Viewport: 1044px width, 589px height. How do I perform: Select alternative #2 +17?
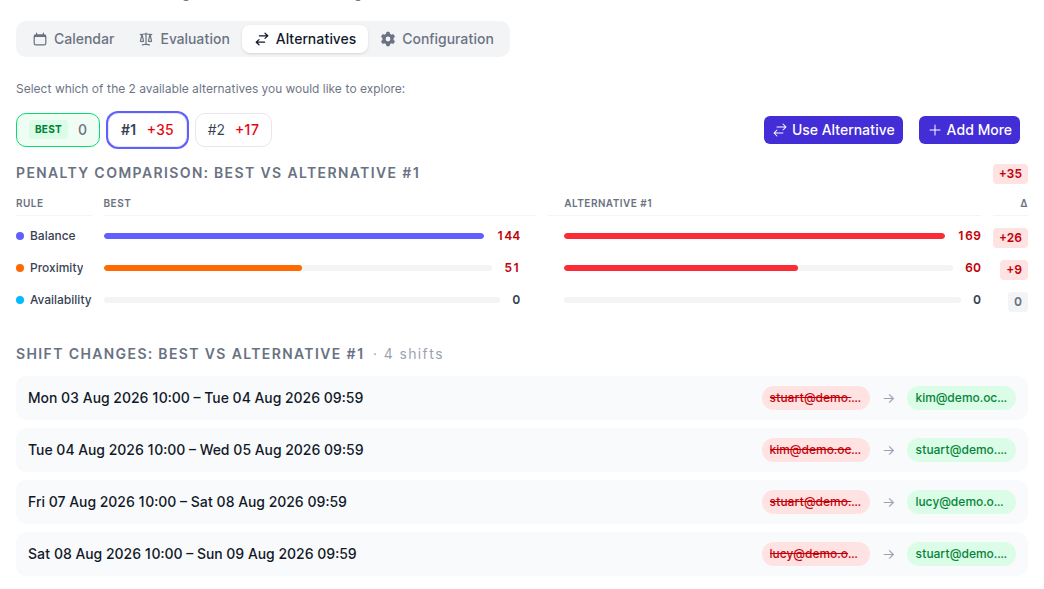click(x=233, y=130)
